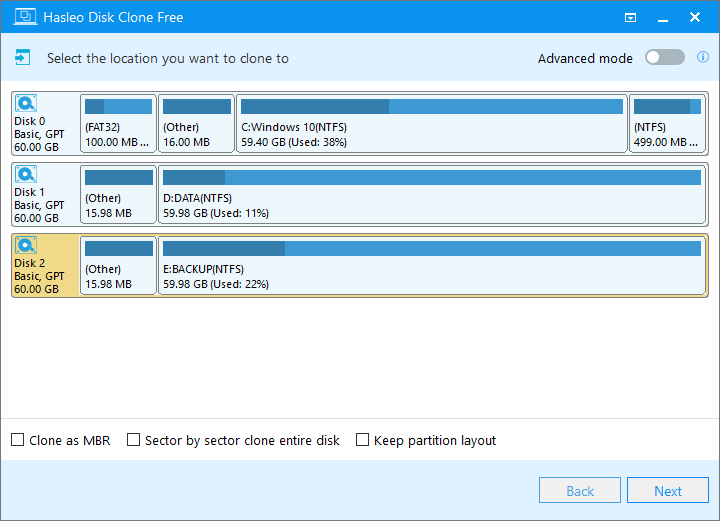
Task: Click the Hasleo Disk Clone app logo icon
Action: pyautogui.click(x=25, y=17)
